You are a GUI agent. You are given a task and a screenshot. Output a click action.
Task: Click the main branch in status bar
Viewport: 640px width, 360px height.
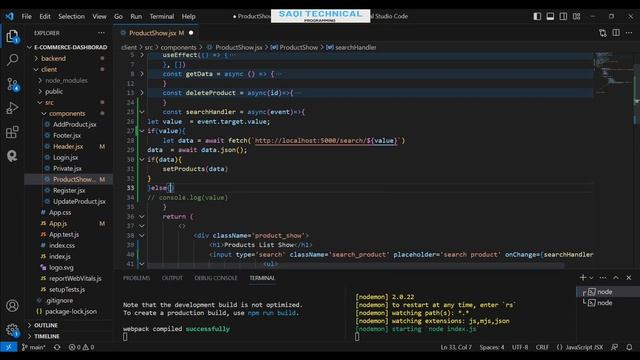pos(34,347)
